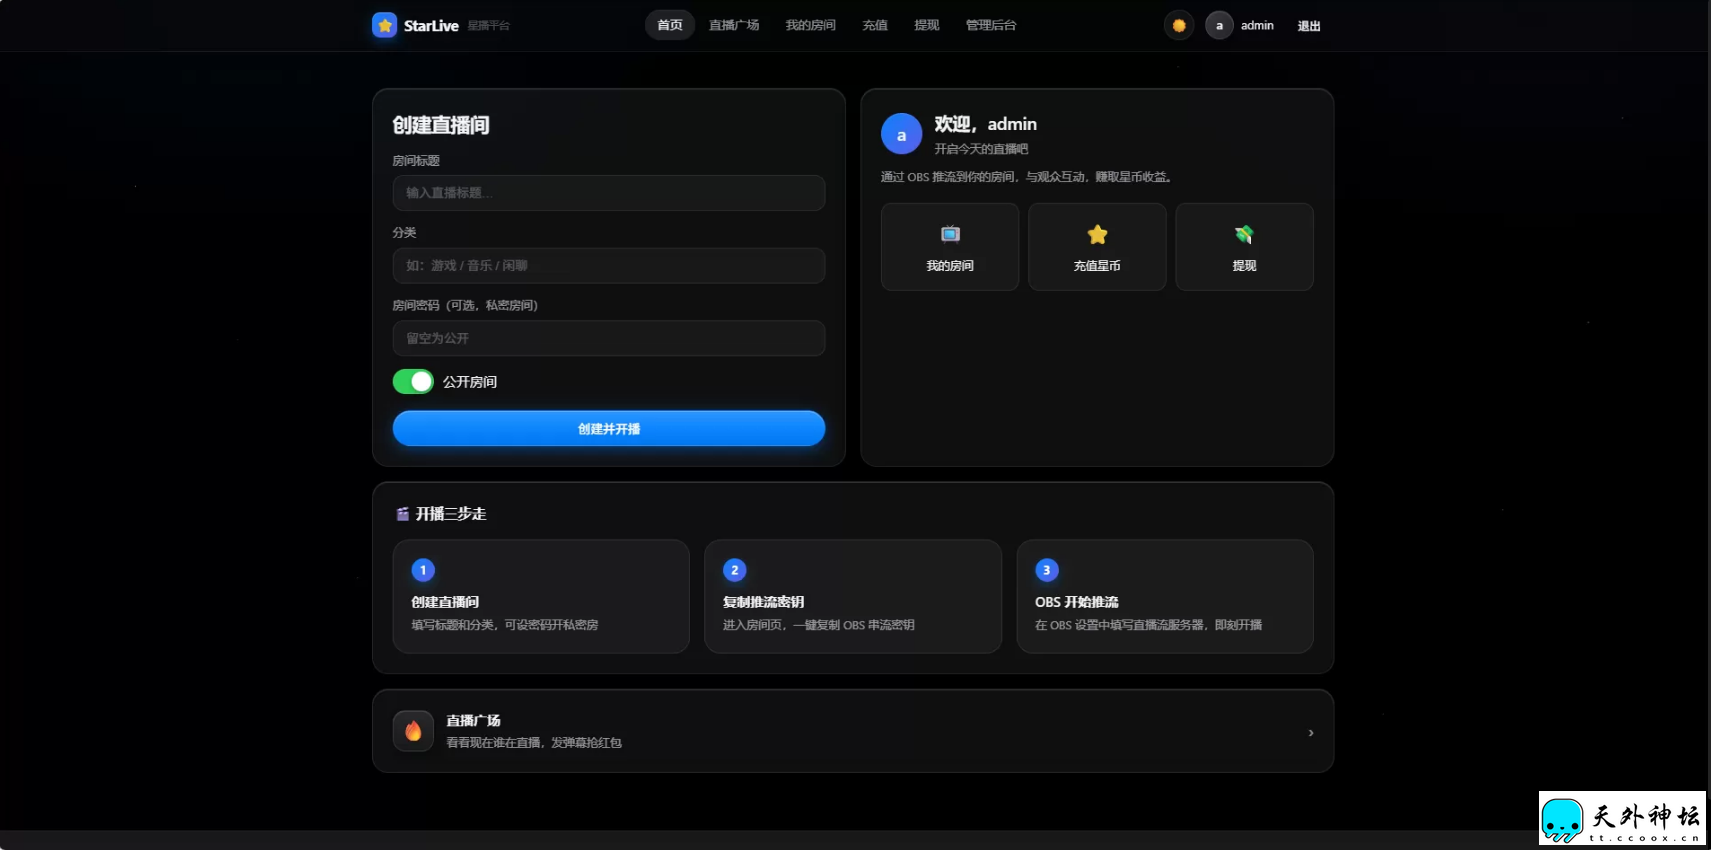Open the 直播广场 nav item

click(x=734, y=25)
